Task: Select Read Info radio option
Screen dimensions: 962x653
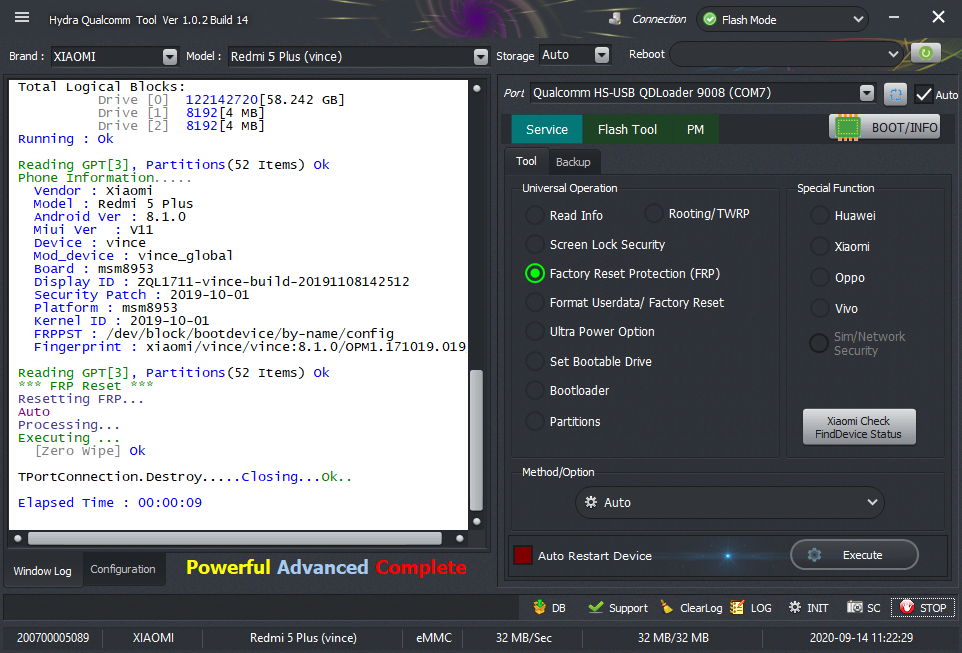Action: [x=535, y=215]
